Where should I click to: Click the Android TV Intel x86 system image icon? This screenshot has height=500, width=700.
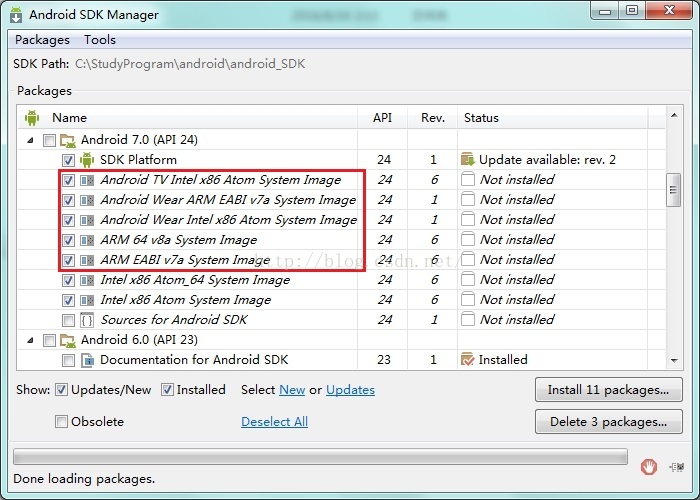point(87,180)
